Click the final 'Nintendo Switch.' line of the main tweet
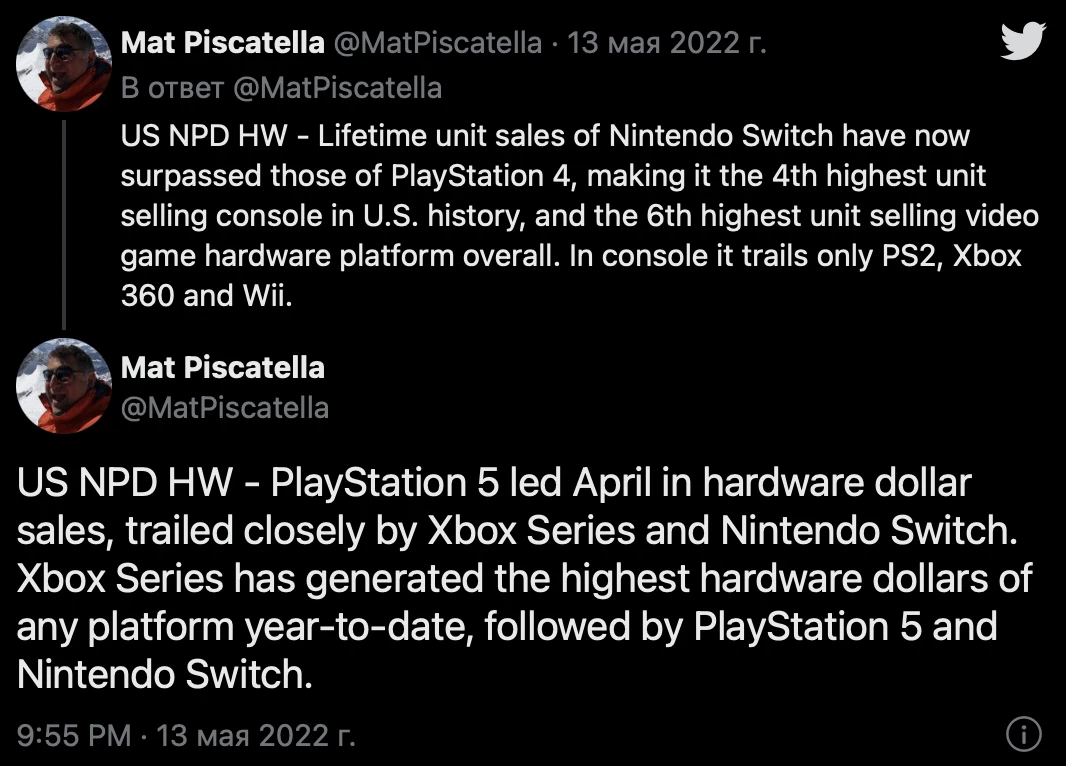This screenshot has width=1066, height=766. tap(165, 675)
